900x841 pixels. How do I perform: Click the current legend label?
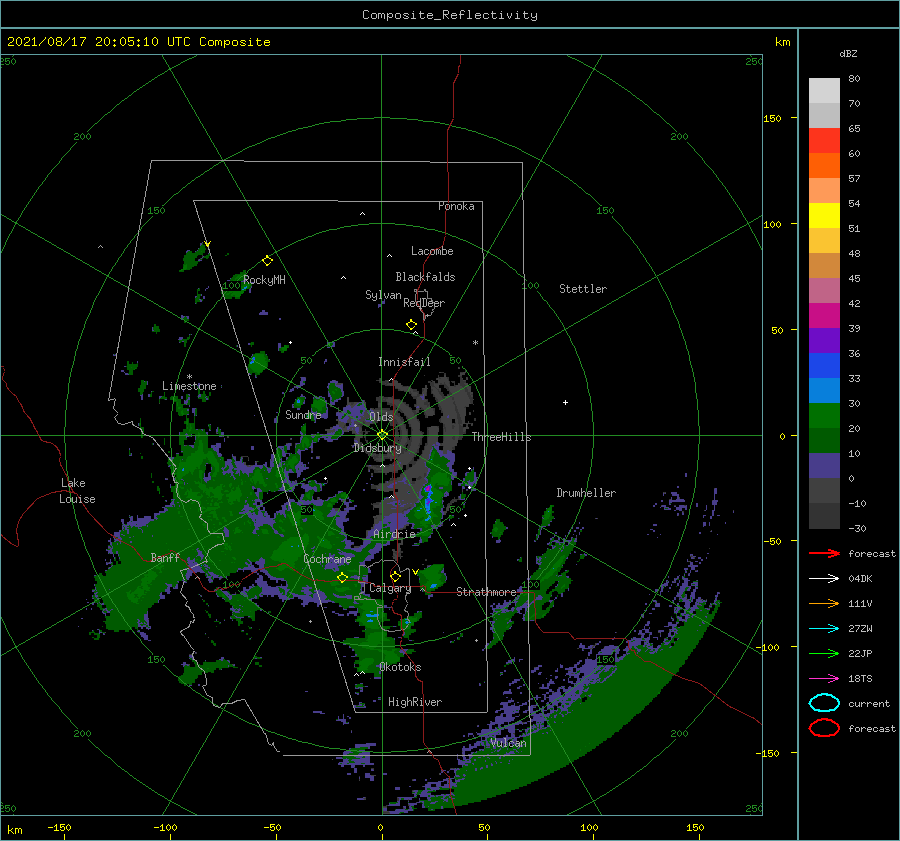pos(869,703)
